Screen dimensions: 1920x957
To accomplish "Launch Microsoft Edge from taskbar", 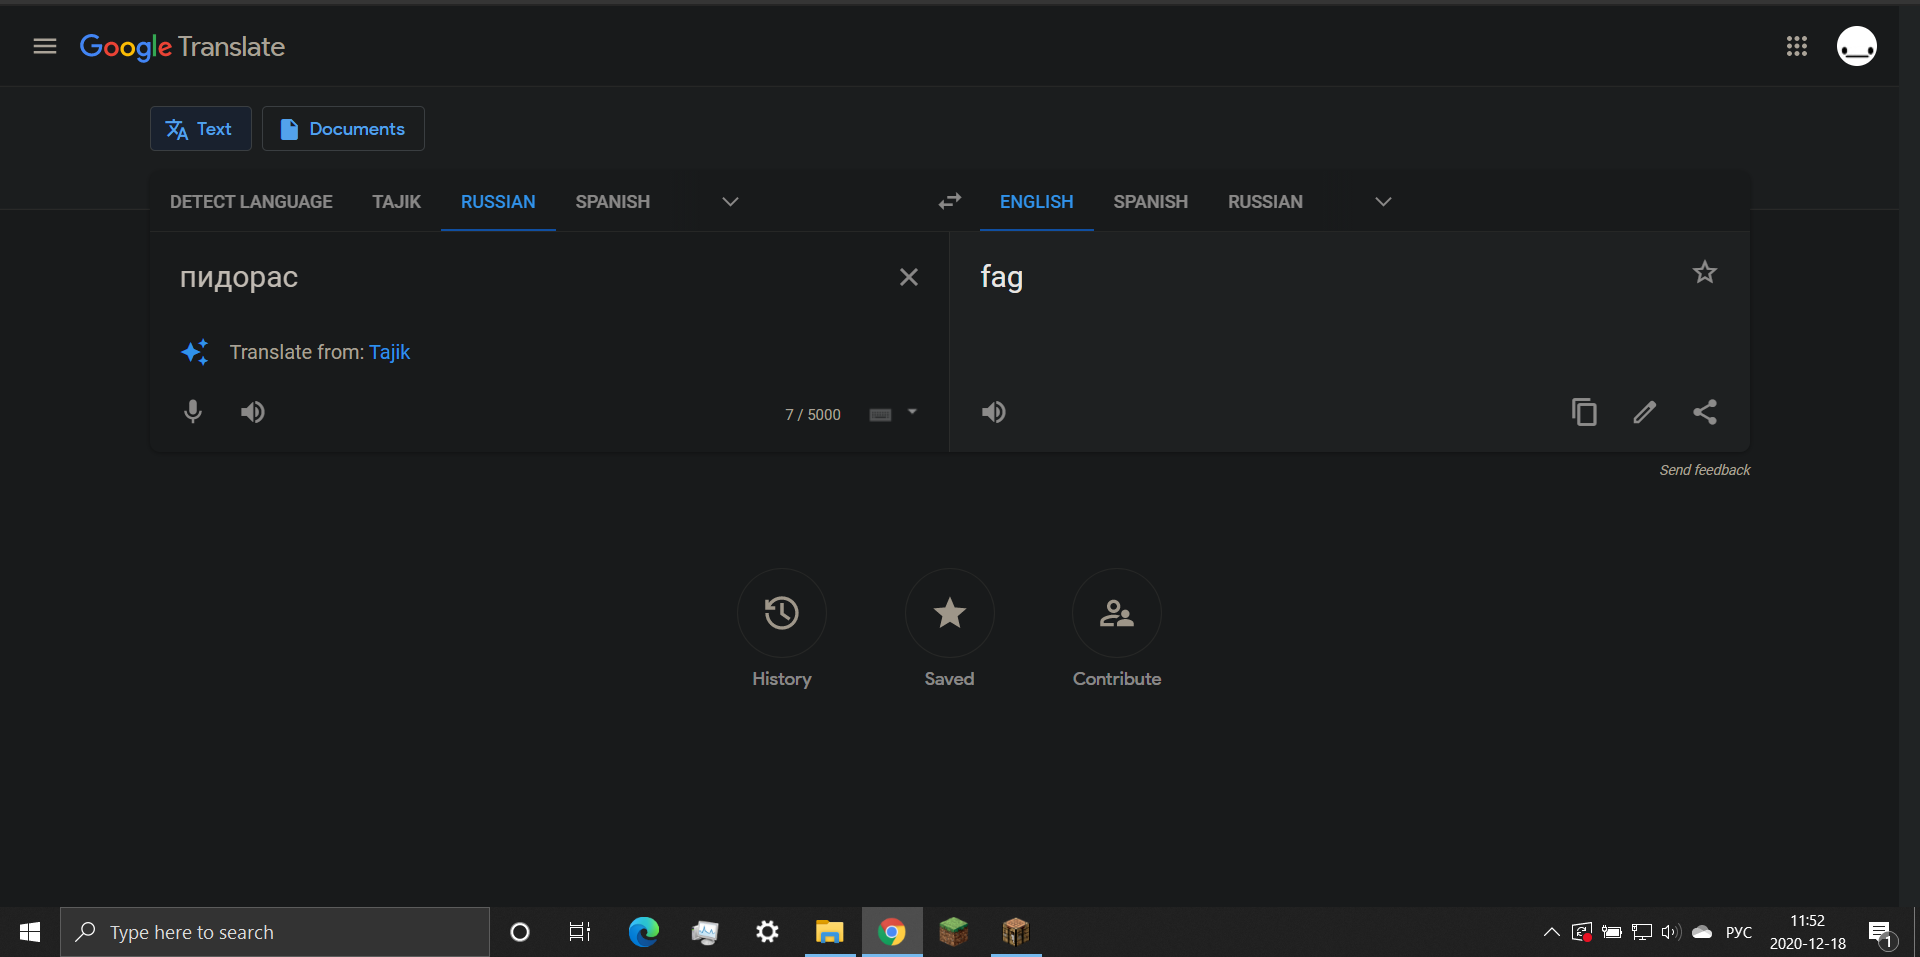I will coord(643,932).
